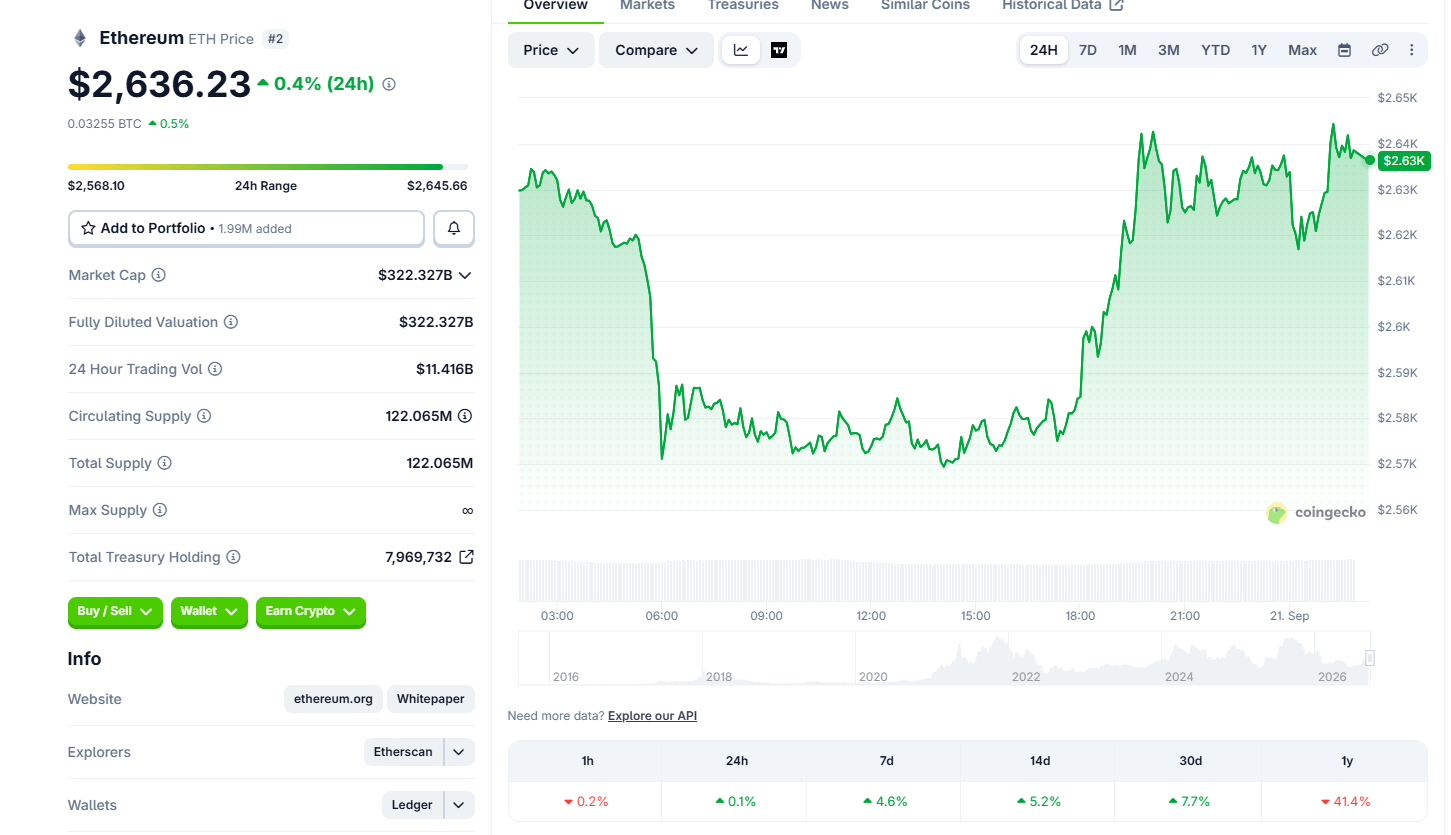
Task: Open the chart three-dot options menu
Action: pyautogui.click(x=1412, y=50)
